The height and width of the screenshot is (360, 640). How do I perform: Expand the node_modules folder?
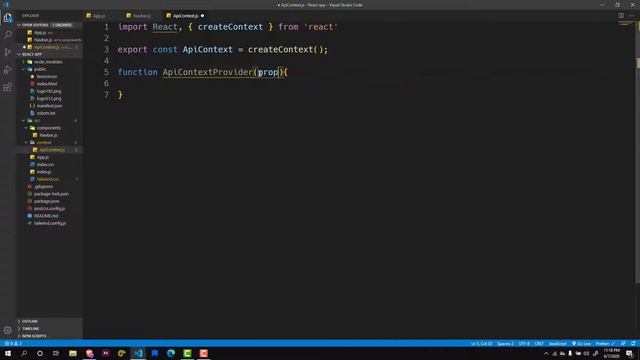click(48, 62)
